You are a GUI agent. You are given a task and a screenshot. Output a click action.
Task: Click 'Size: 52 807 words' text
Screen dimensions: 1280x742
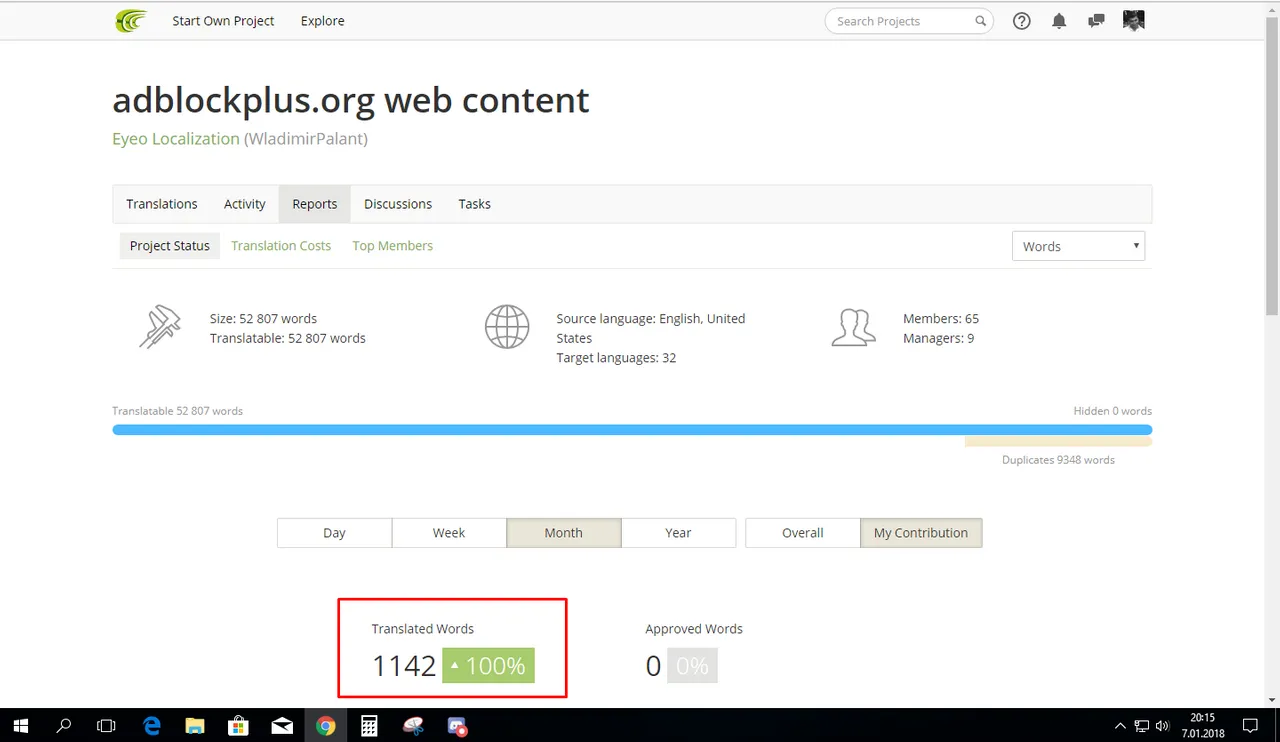click(263, 319)
